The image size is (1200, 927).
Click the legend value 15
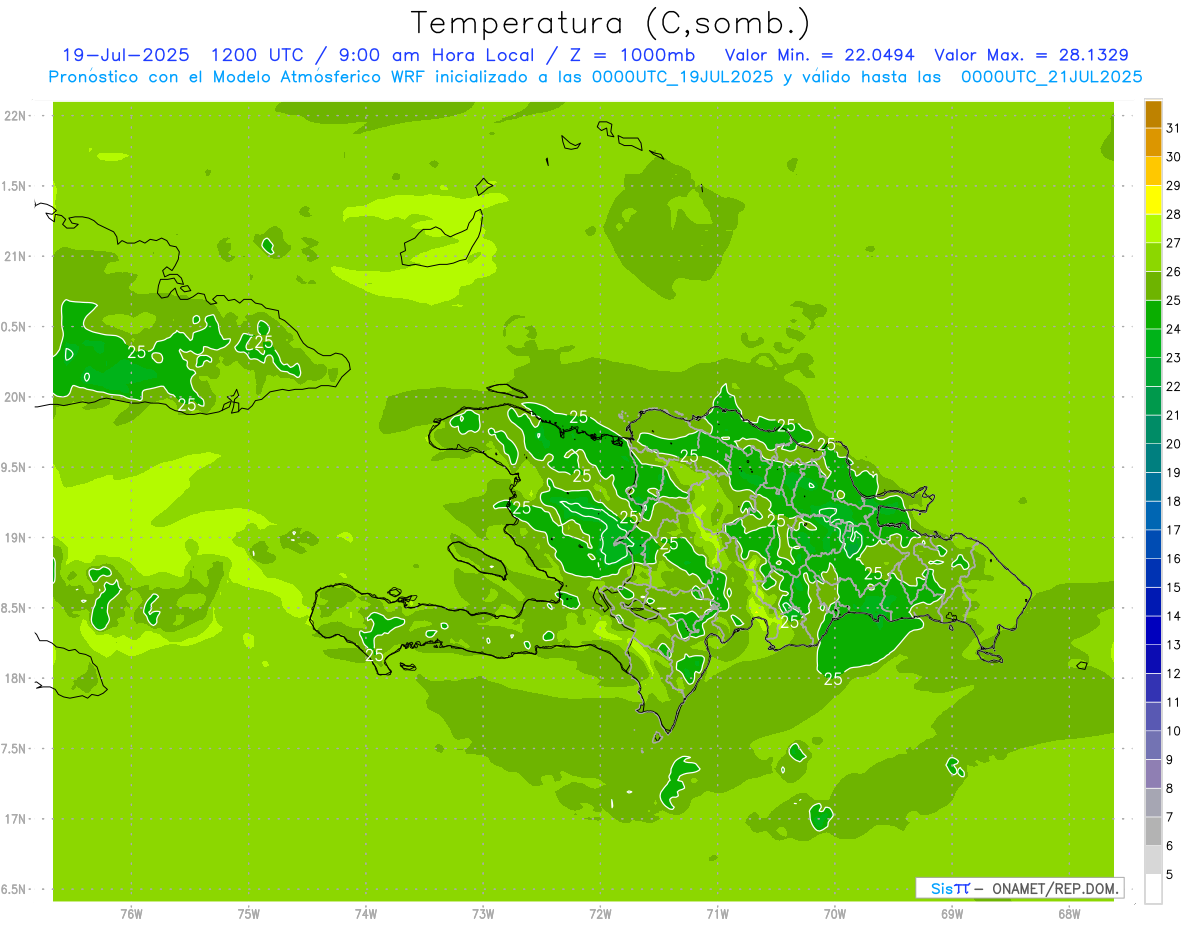(x=1173, y=587)
